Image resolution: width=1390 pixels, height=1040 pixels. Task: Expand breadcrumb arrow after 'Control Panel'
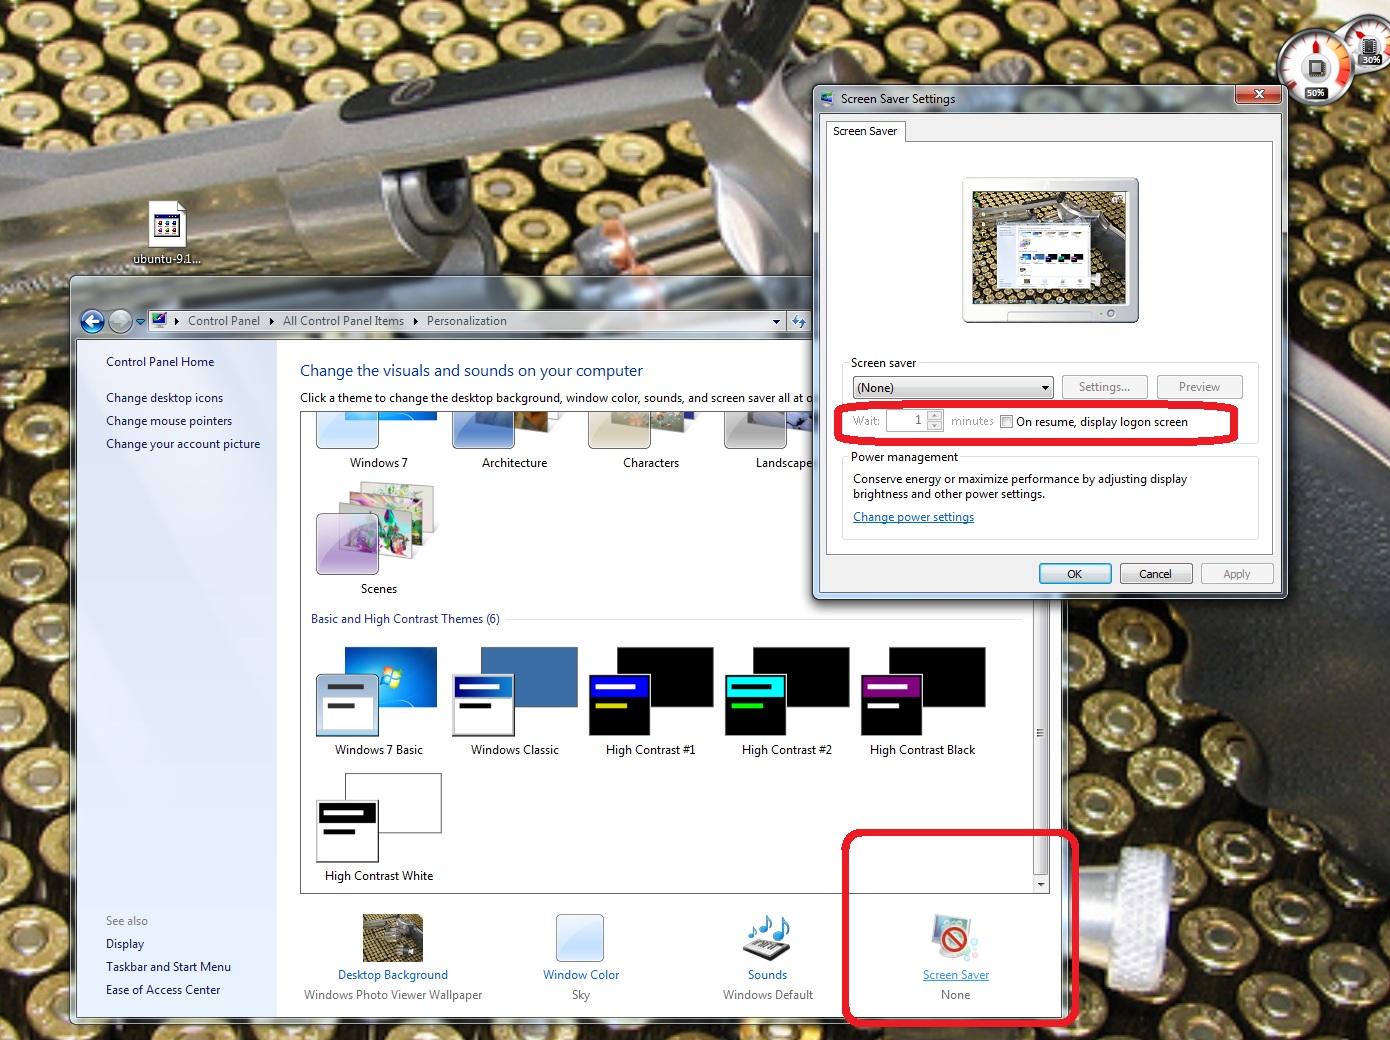[x=271, y=321]
